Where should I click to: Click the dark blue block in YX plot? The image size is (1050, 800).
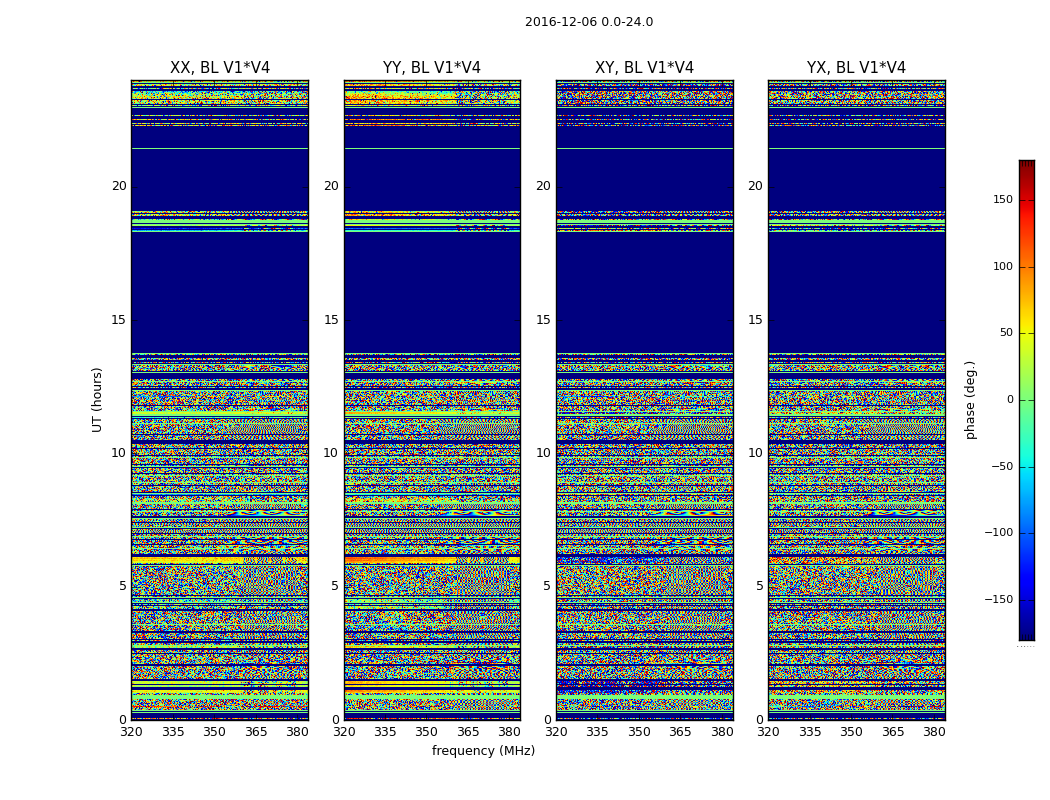pyautogui.click(x=856, y=293)
